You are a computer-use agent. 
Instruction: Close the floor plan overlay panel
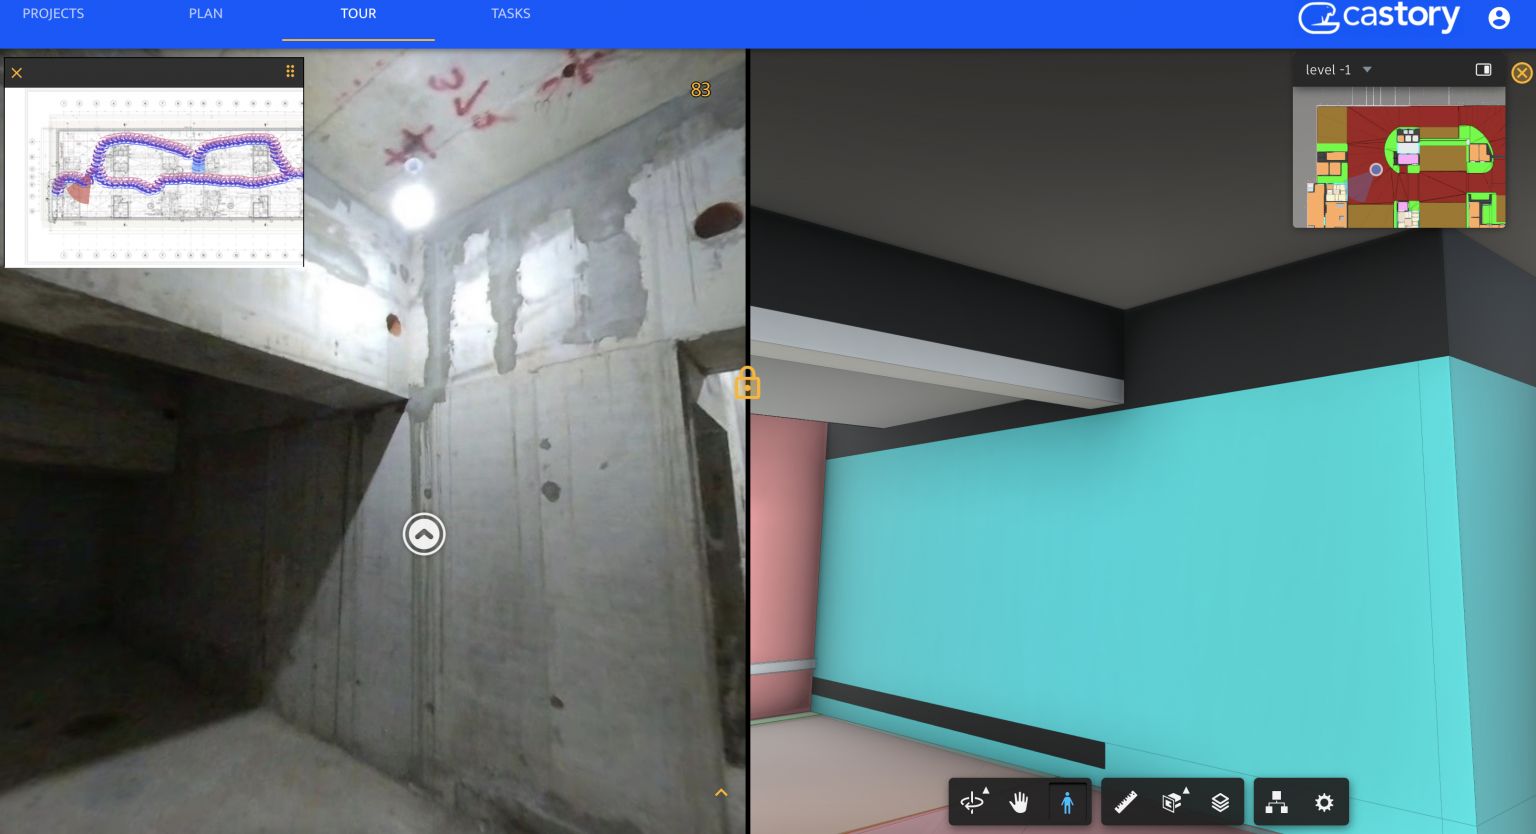coord(17,73)
